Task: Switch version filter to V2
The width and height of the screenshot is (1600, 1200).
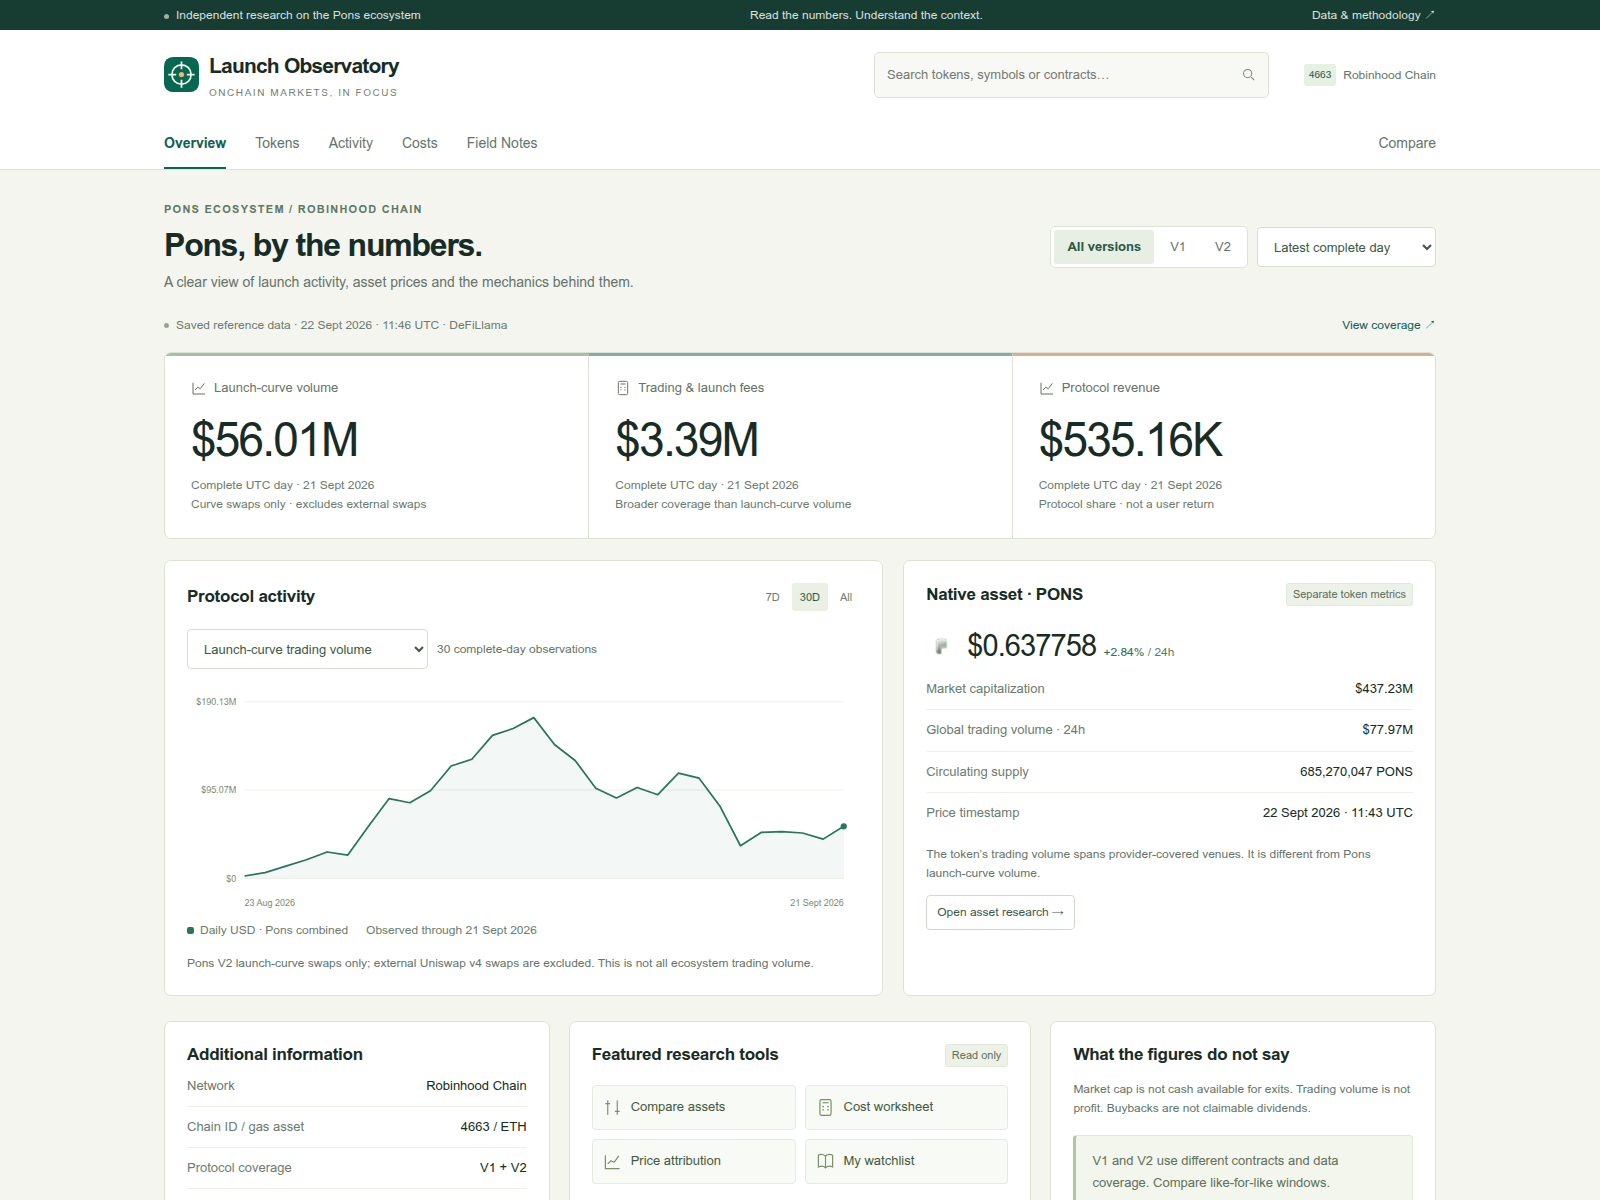Action: point(1223,247)
